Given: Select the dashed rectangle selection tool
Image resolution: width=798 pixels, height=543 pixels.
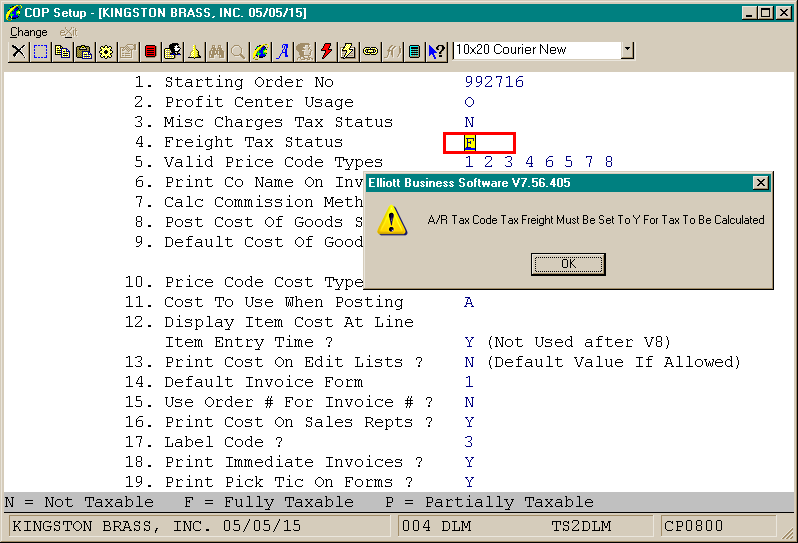Looking at the screenshot, I should 40,51.
